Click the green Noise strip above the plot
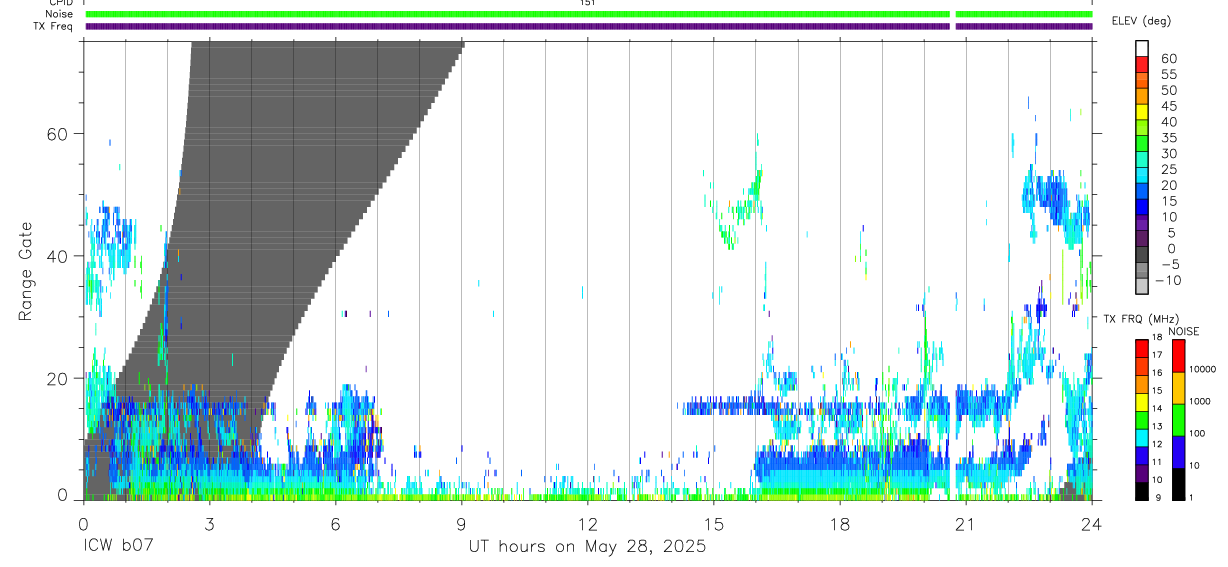The image size is (1228, 567). [x=588, y=14]
